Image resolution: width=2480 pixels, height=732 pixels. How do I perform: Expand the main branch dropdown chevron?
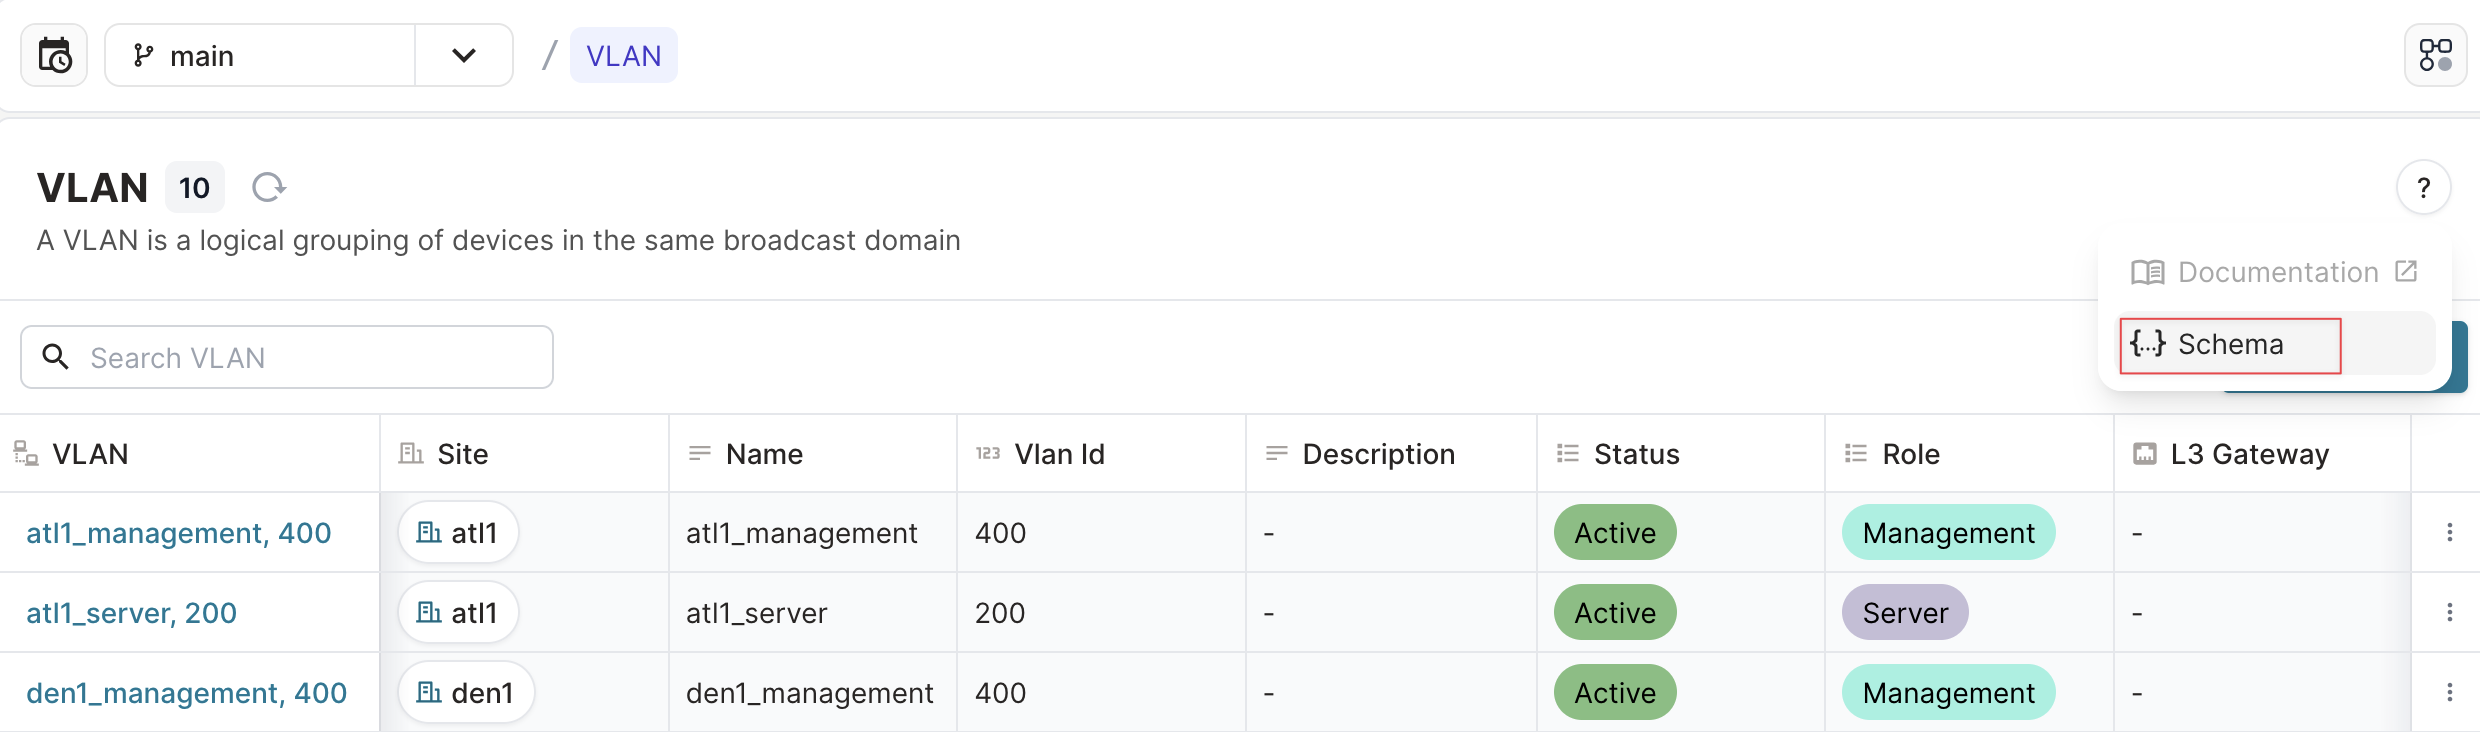[x=463, y=55]
